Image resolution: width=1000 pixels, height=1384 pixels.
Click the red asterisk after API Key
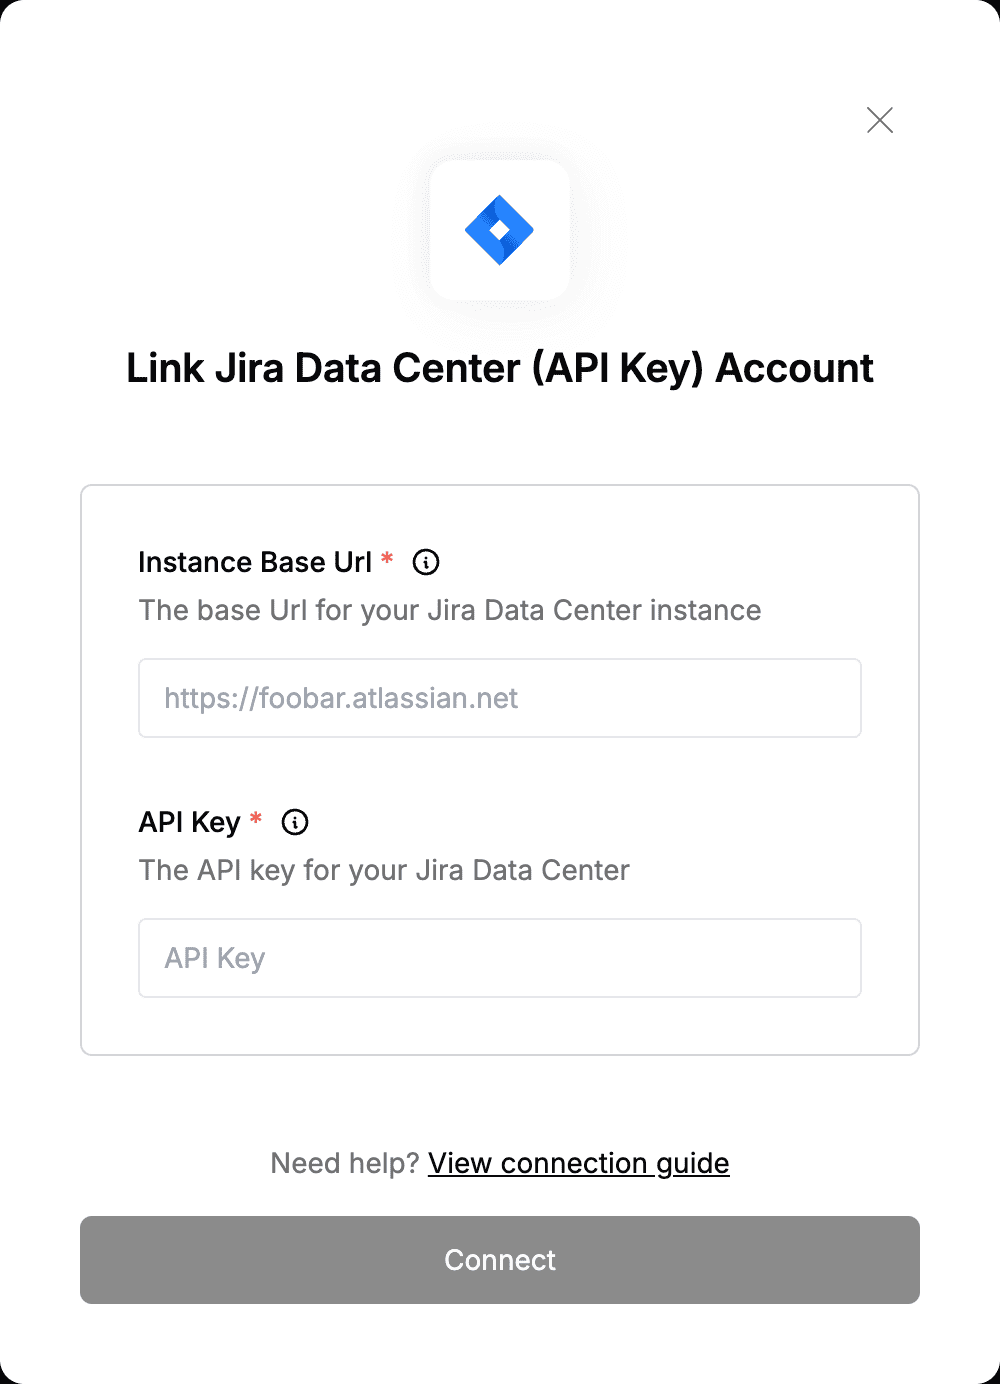[x=256, y=818]
